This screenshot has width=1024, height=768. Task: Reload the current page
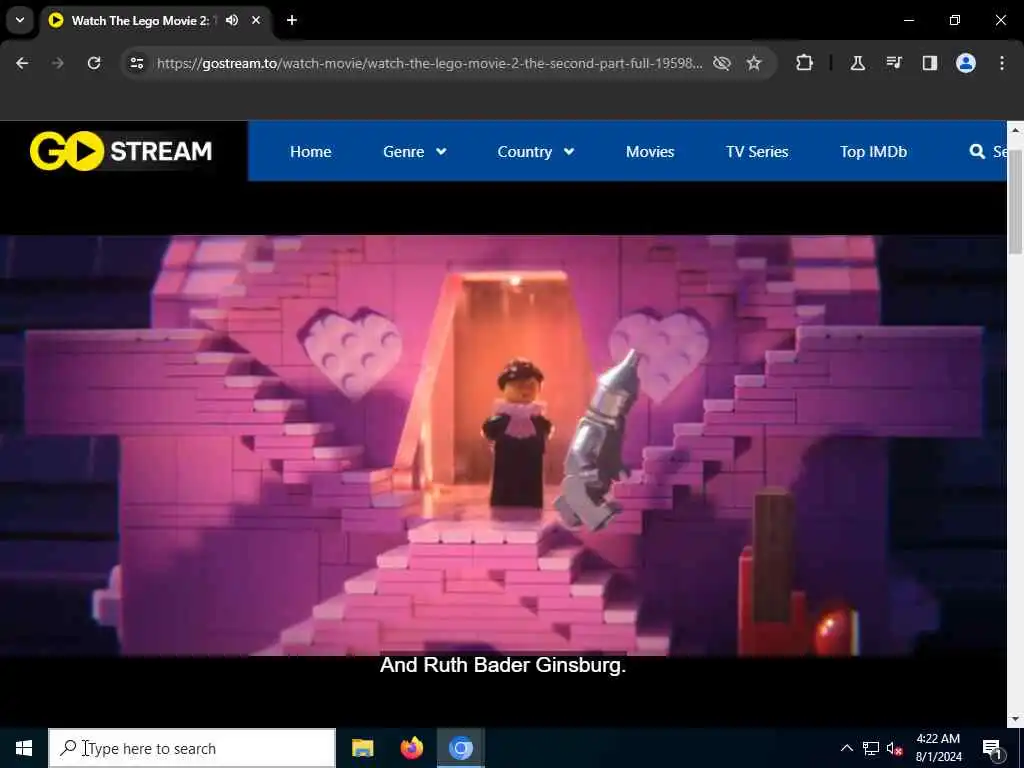tap(94, 63)
